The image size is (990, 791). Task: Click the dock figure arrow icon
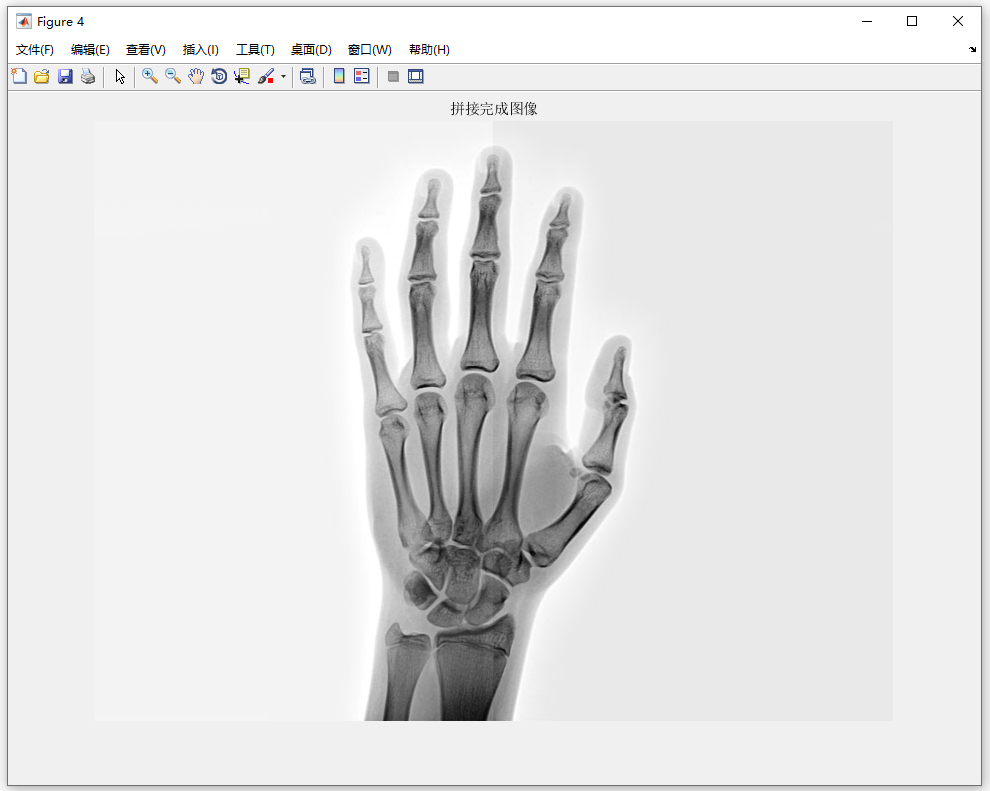point(972,49)
